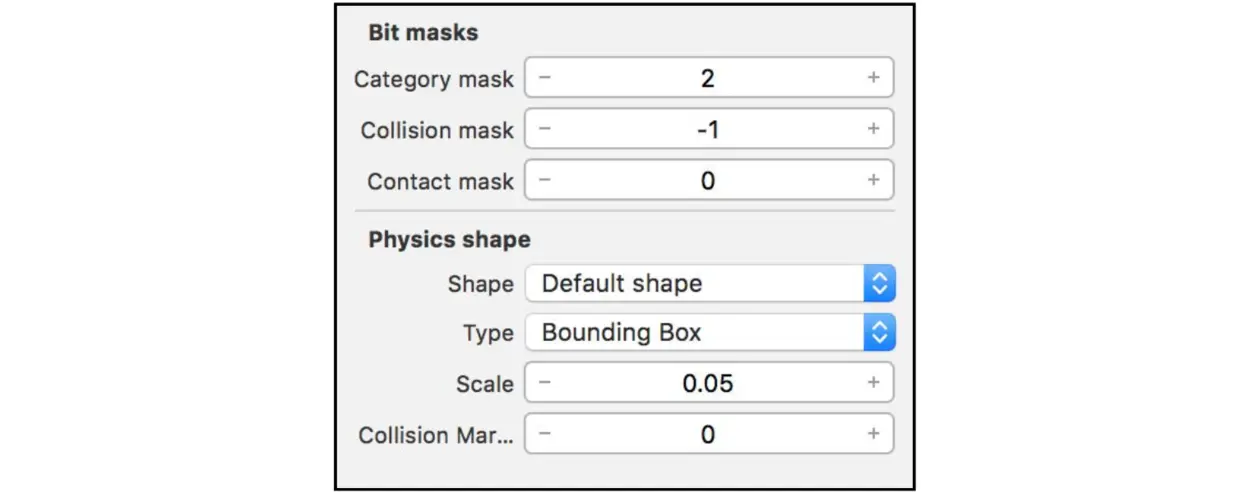Screen dimensions: 1240x493
Task: Click the Physics shape section header
Action: [x=449, y=240]
